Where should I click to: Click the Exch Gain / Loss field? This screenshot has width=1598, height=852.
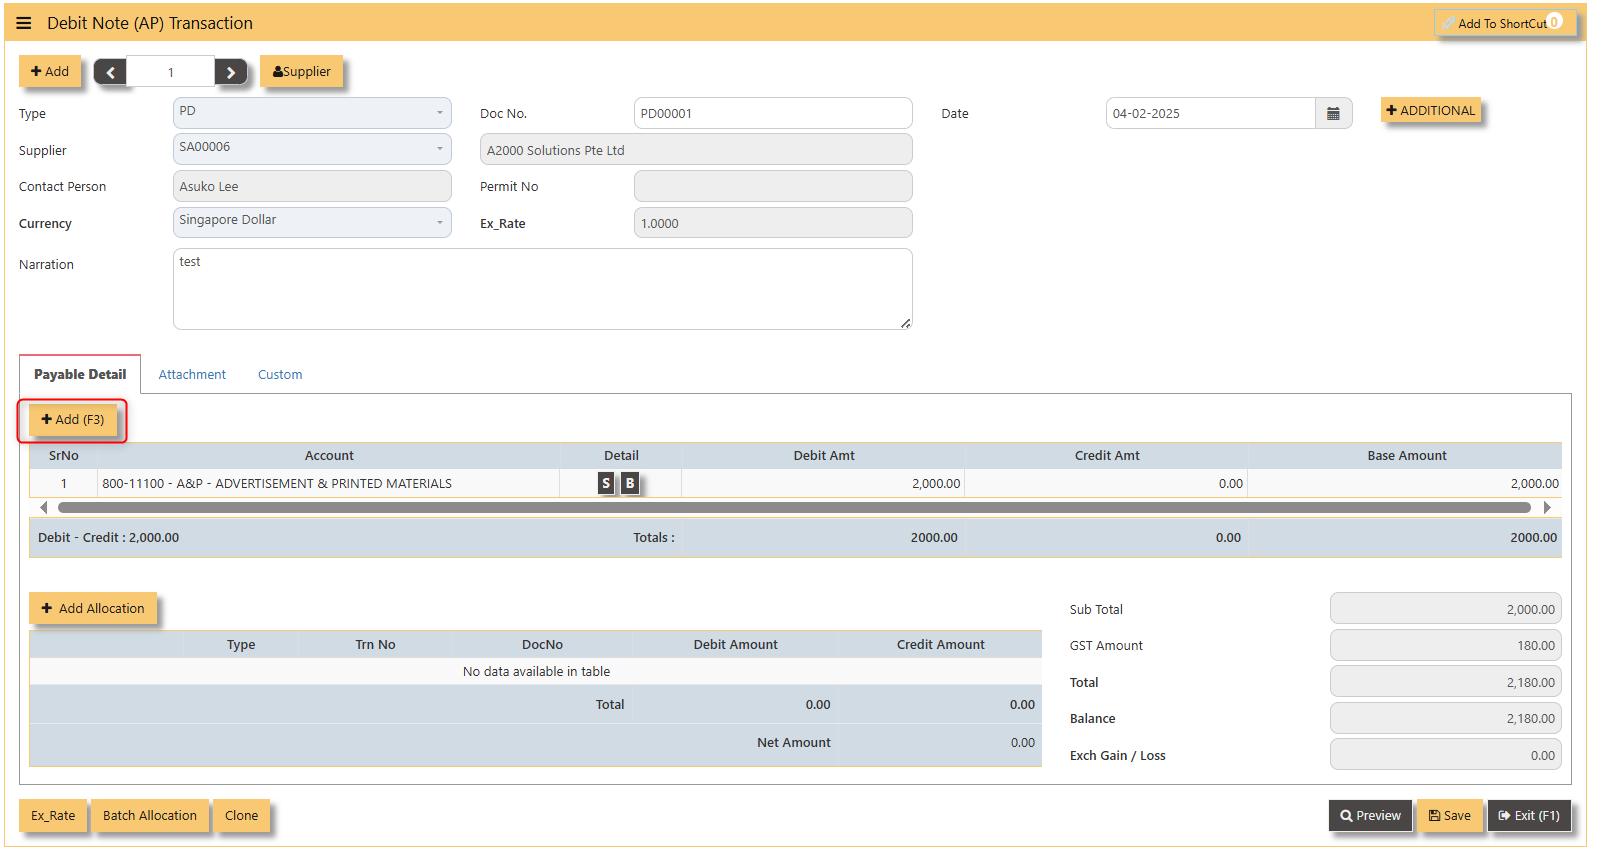point(1445,755)
